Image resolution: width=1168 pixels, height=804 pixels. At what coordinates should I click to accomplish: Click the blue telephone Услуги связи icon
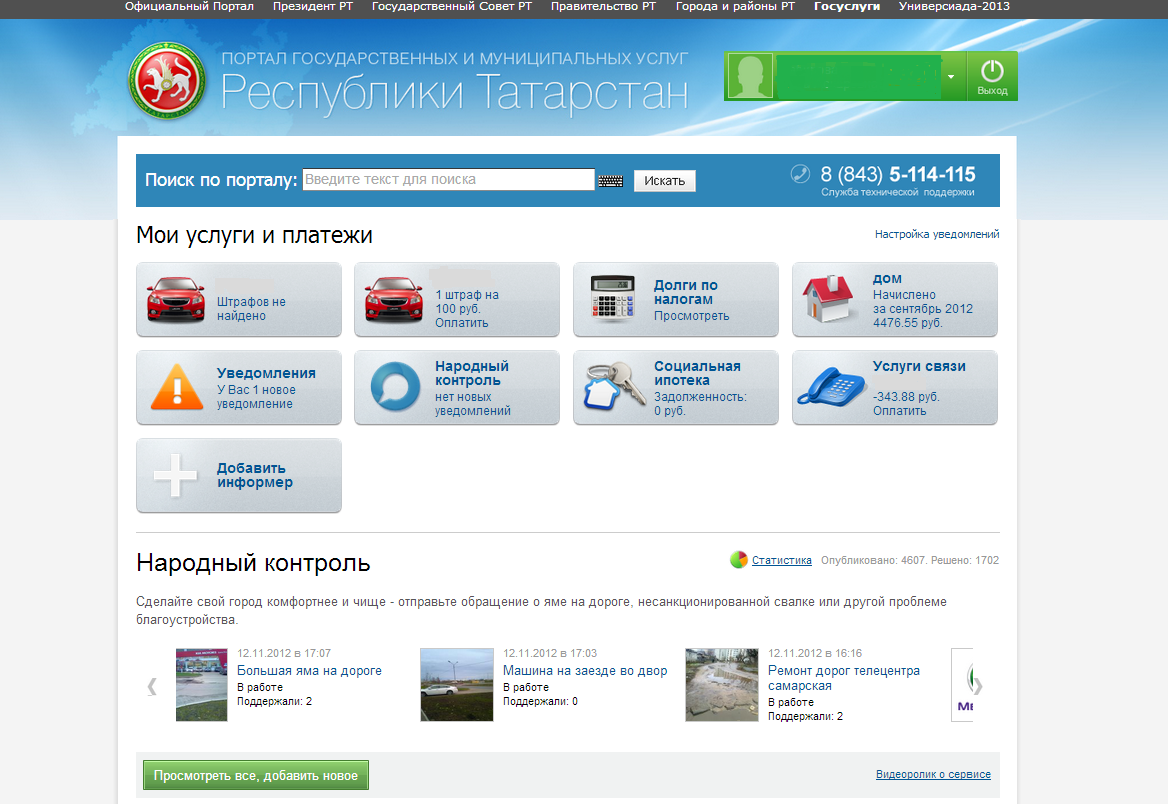833,387
